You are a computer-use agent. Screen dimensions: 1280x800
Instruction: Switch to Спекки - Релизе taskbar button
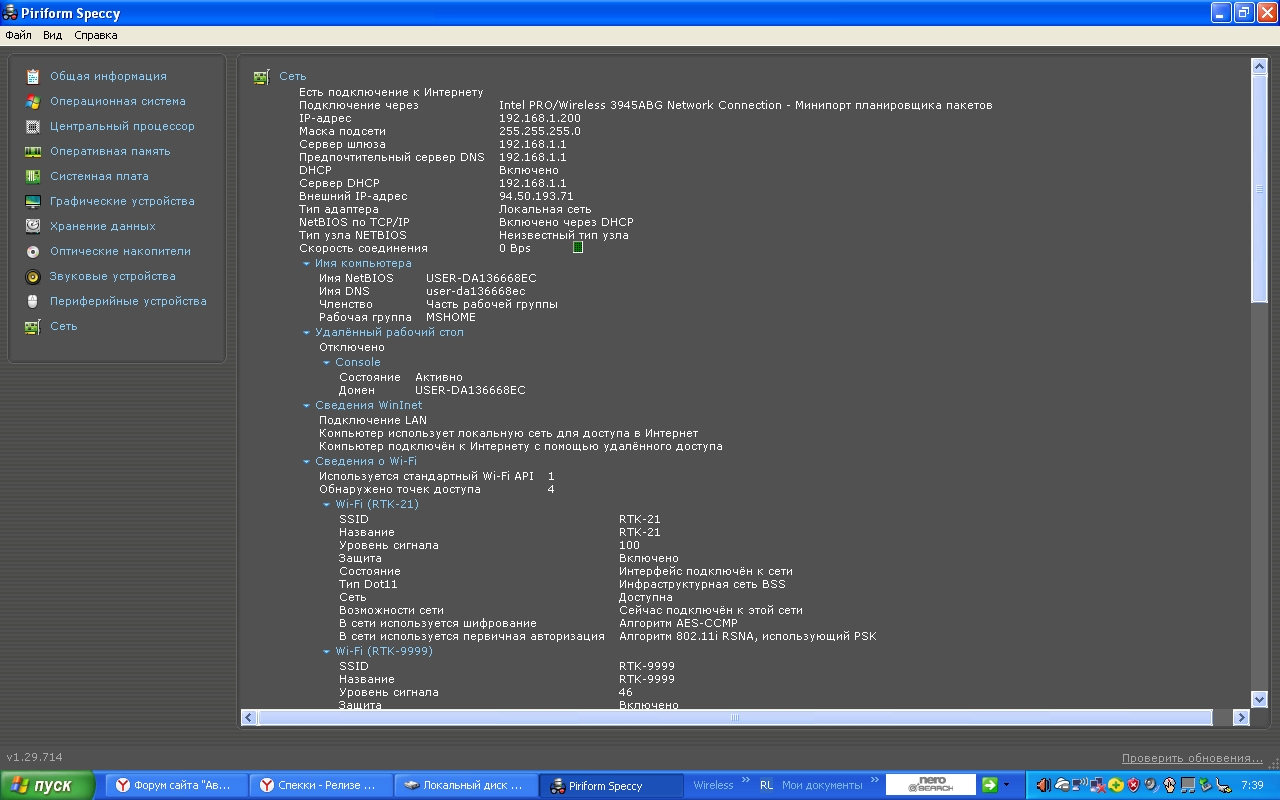tap(320, 785)
